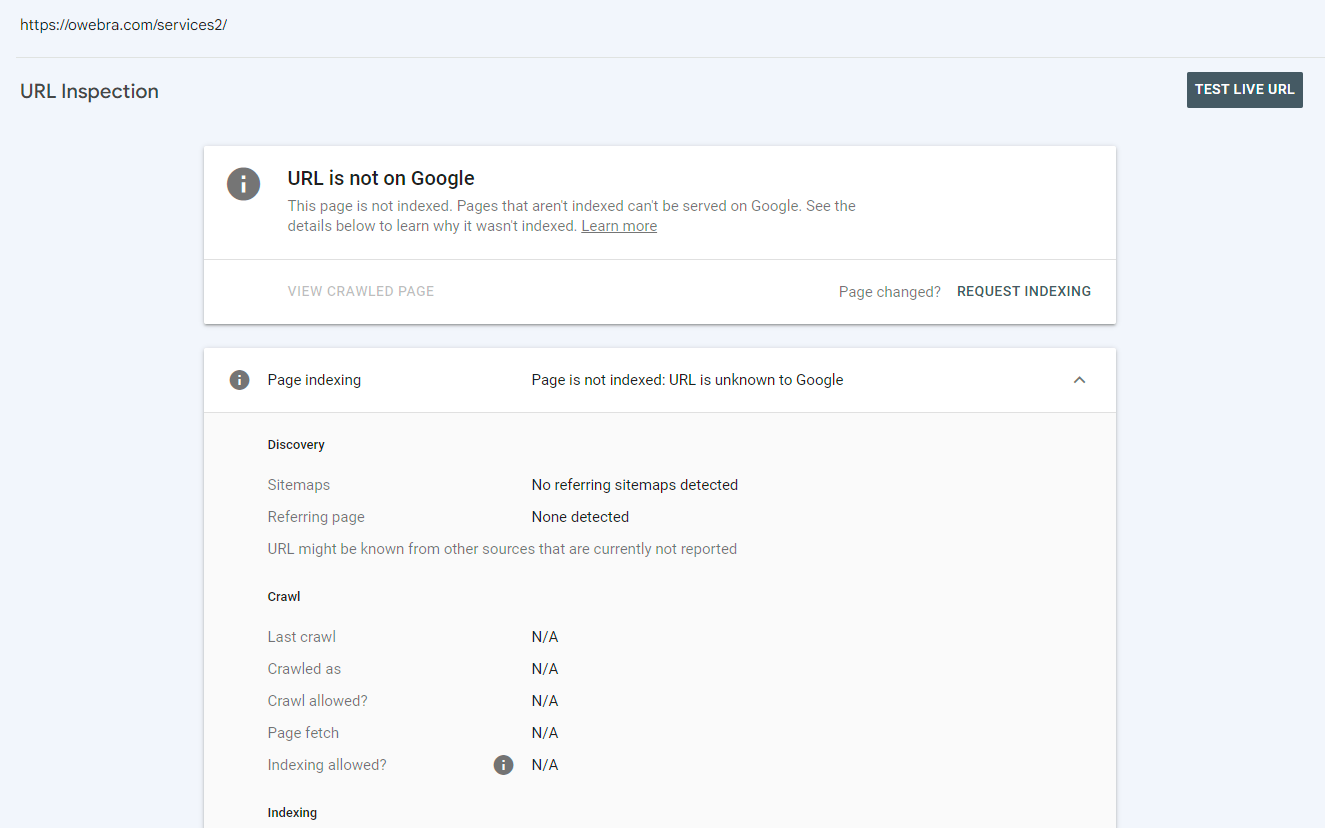Image resolution: width=1325 pixels, height=828 pixels.
Task: Click the info icon beside URL is not on Google
Action: tap(244, 184)
